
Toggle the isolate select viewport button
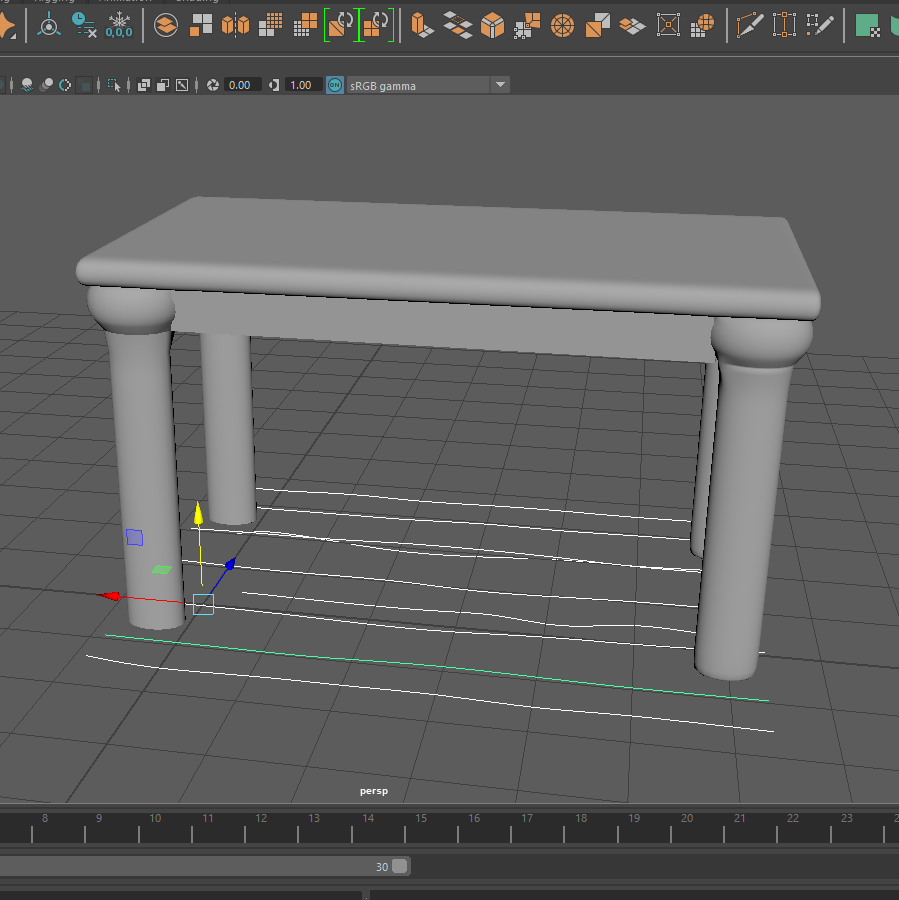click(114, 85)
